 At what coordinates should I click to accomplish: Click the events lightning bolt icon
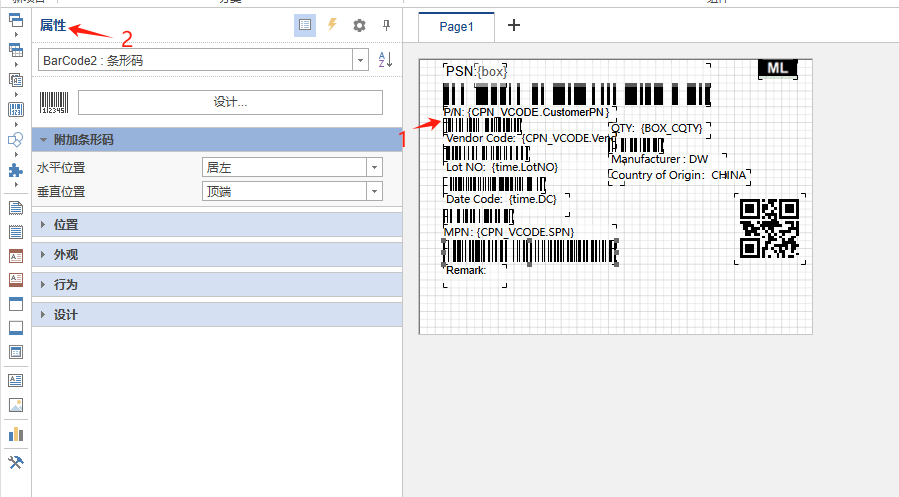pos(333,26)
